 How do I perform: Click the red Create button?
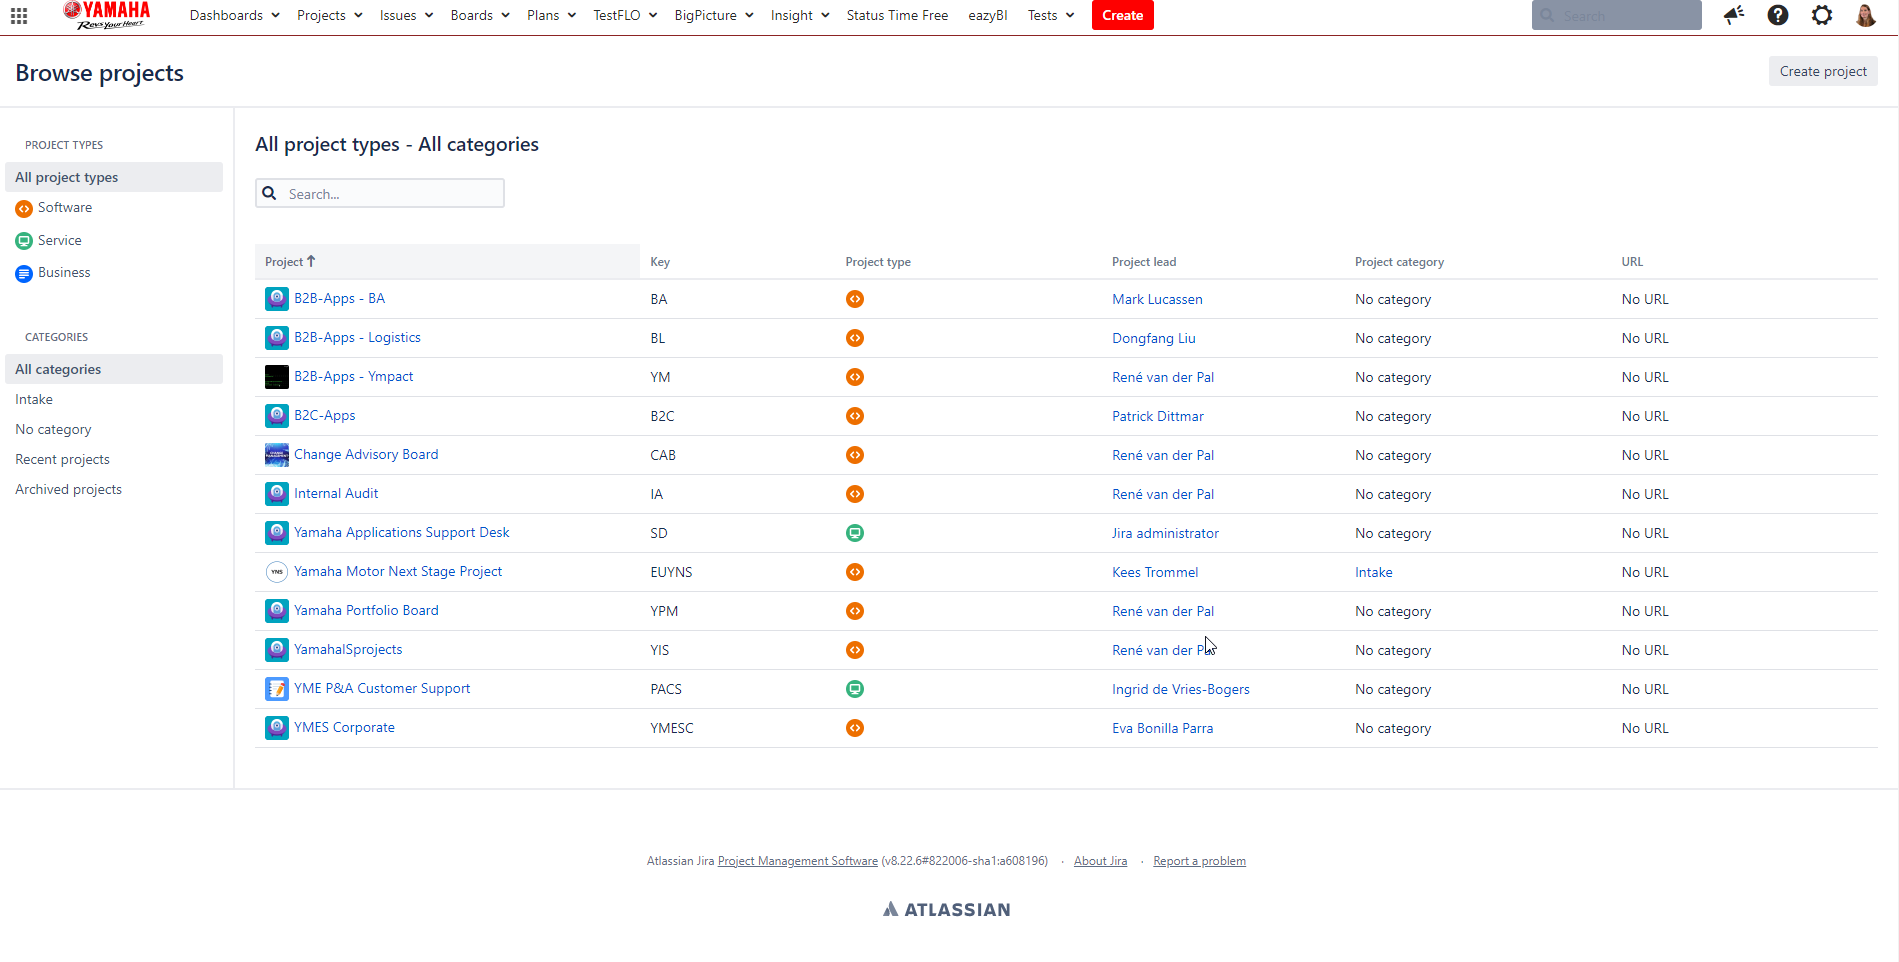pos(1122,15)
